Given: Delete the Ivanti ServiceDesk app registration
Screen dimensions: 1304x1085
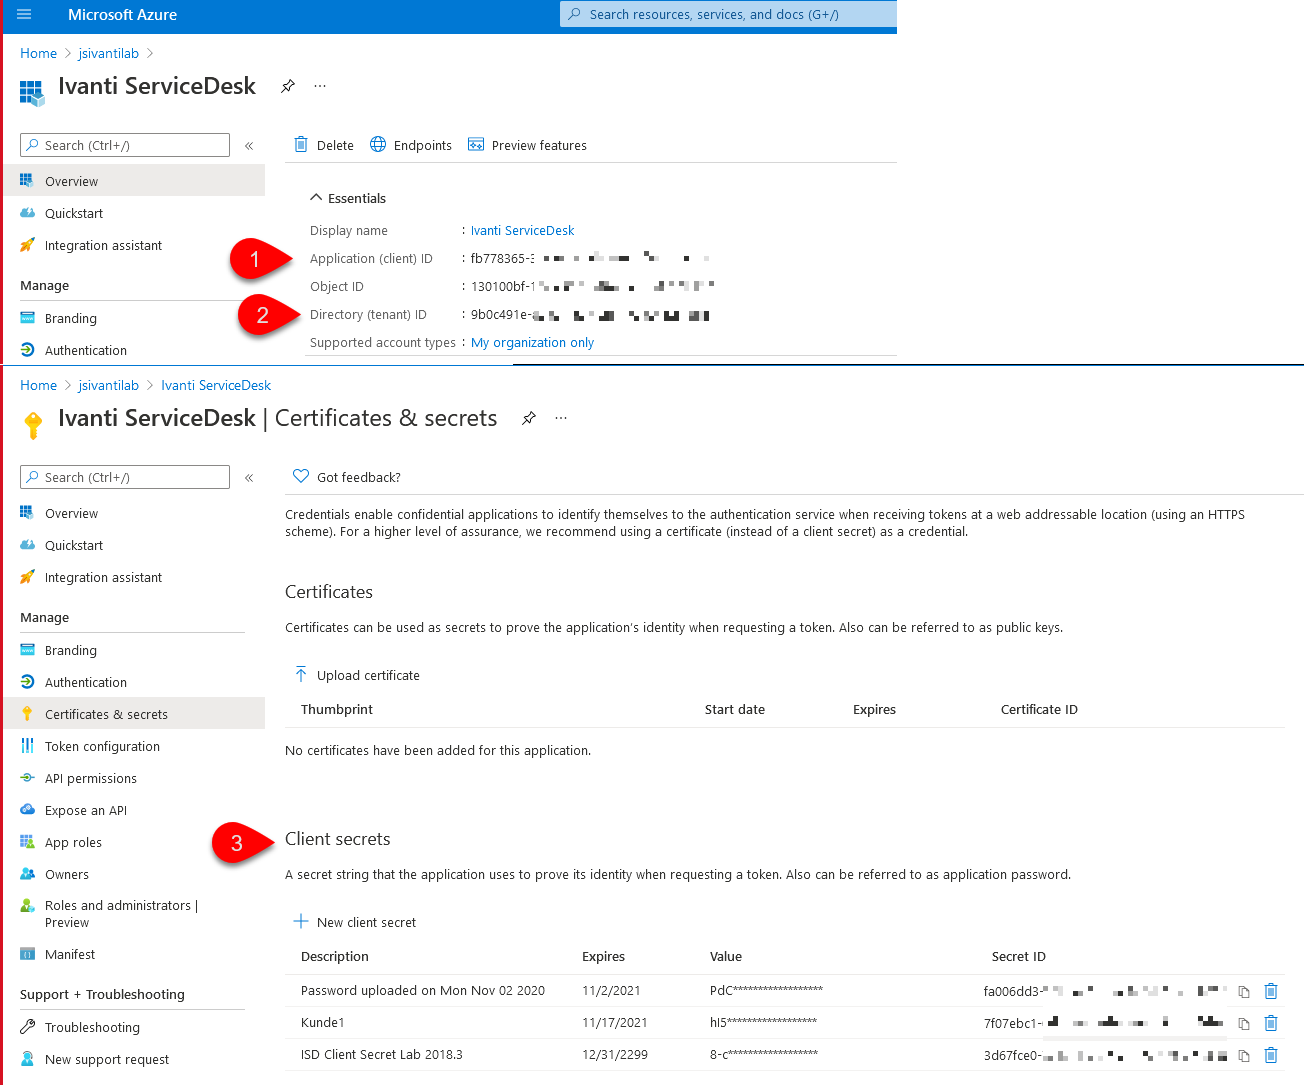Looking at the screenshot, I should (324, 145).
